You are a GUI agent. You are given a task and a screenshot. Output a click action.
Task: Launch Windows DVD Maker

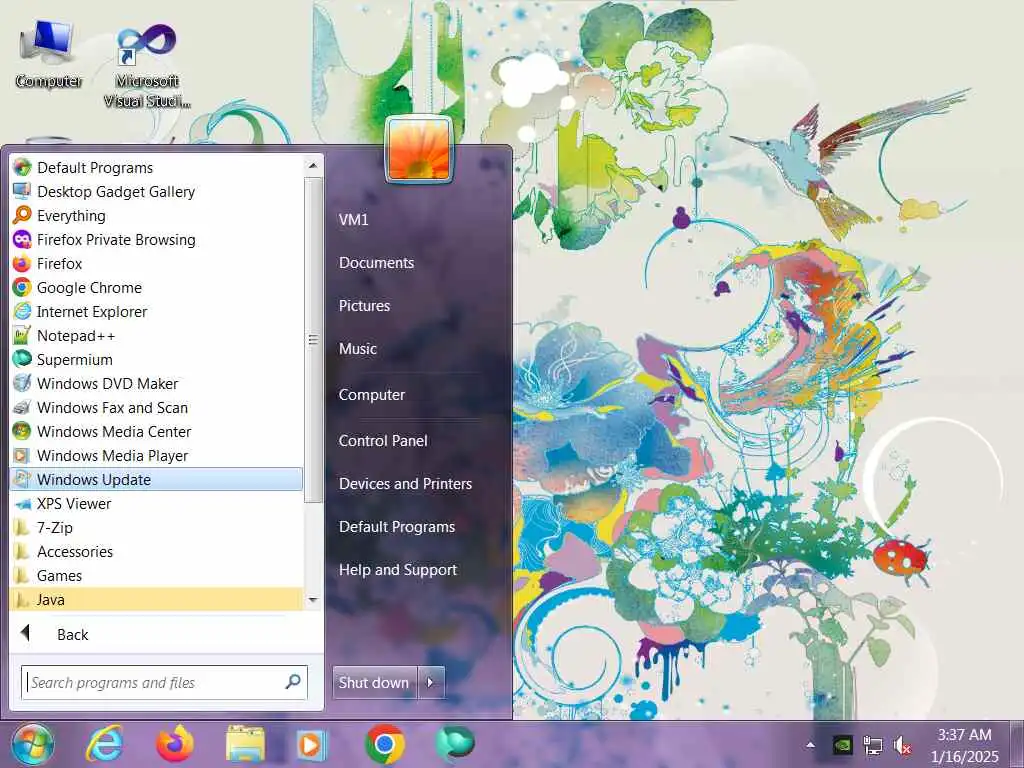coord(156,384)
